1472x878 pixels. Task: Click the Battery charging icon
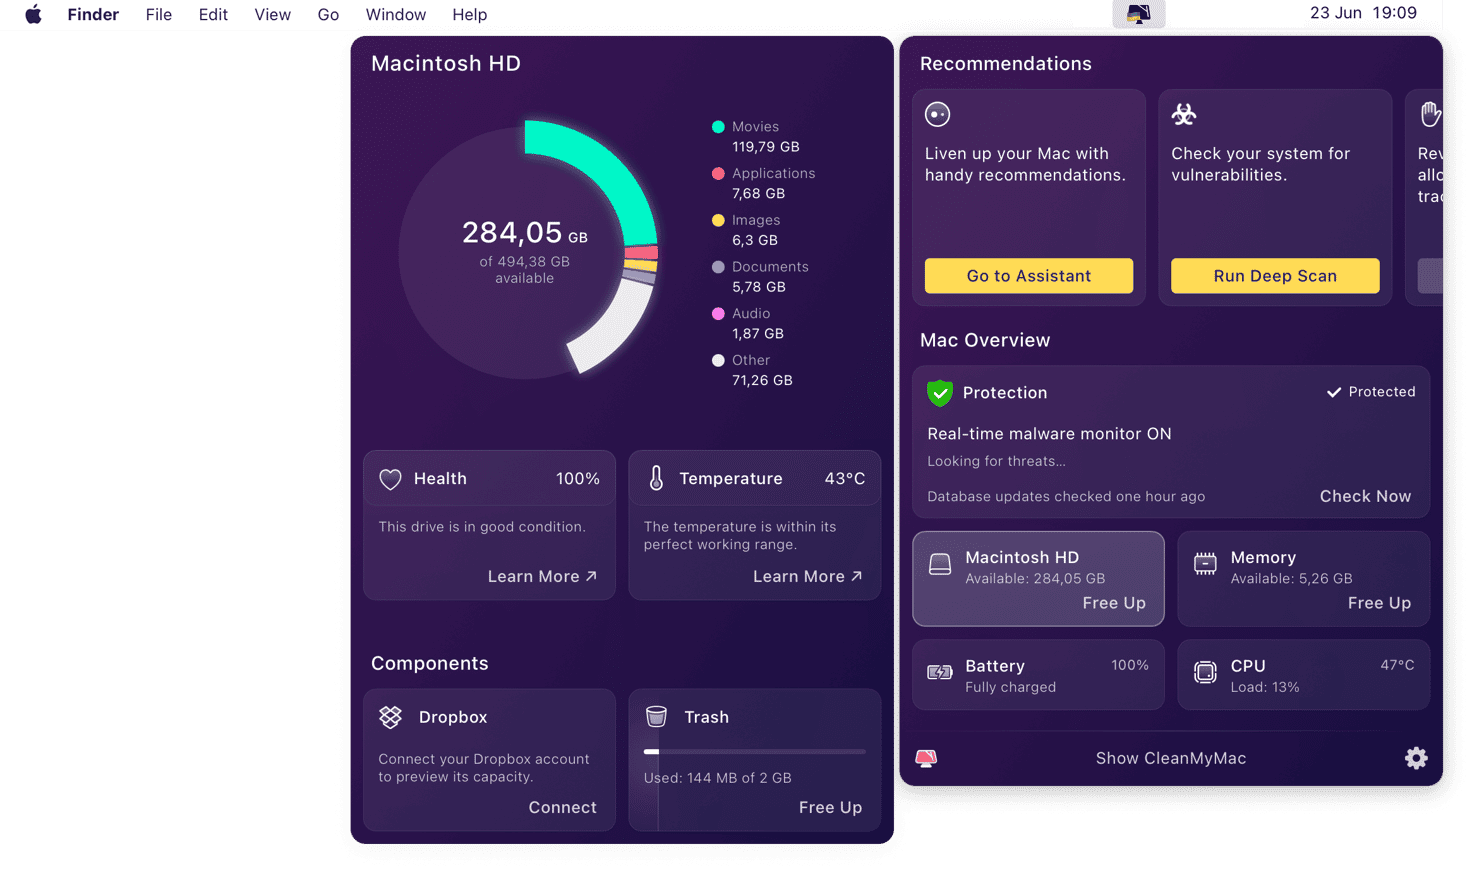click(940, 672)
